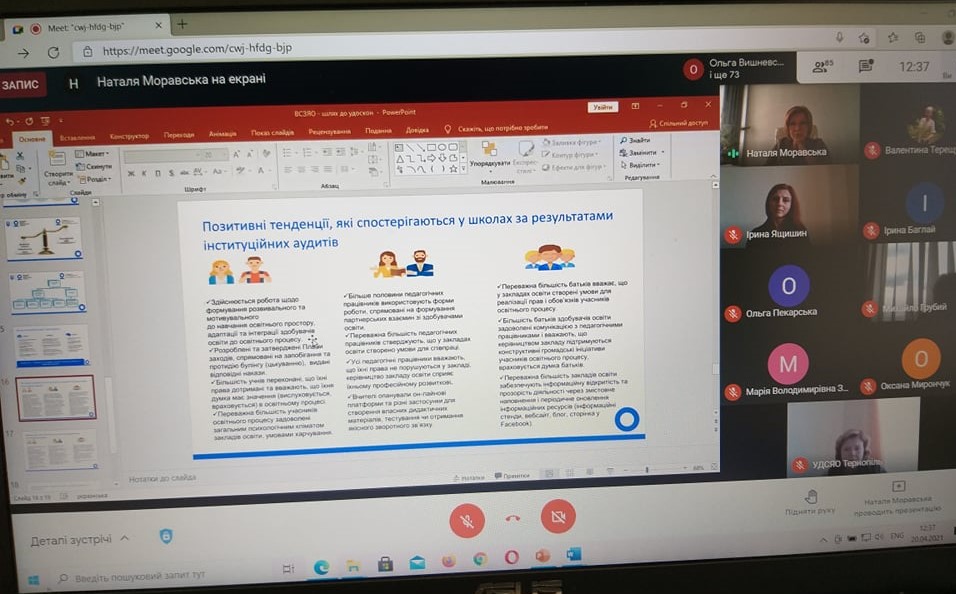Click the ЗАПИС recording indicator

21,84
